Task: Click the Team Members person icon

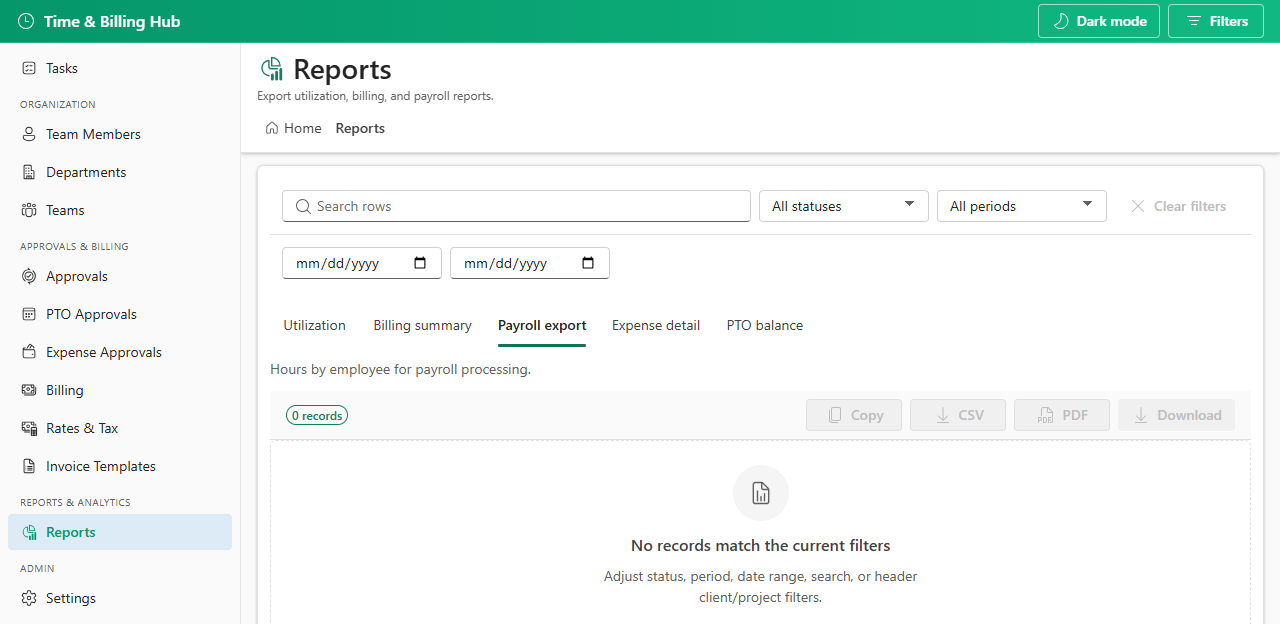Action: point(29,134)
